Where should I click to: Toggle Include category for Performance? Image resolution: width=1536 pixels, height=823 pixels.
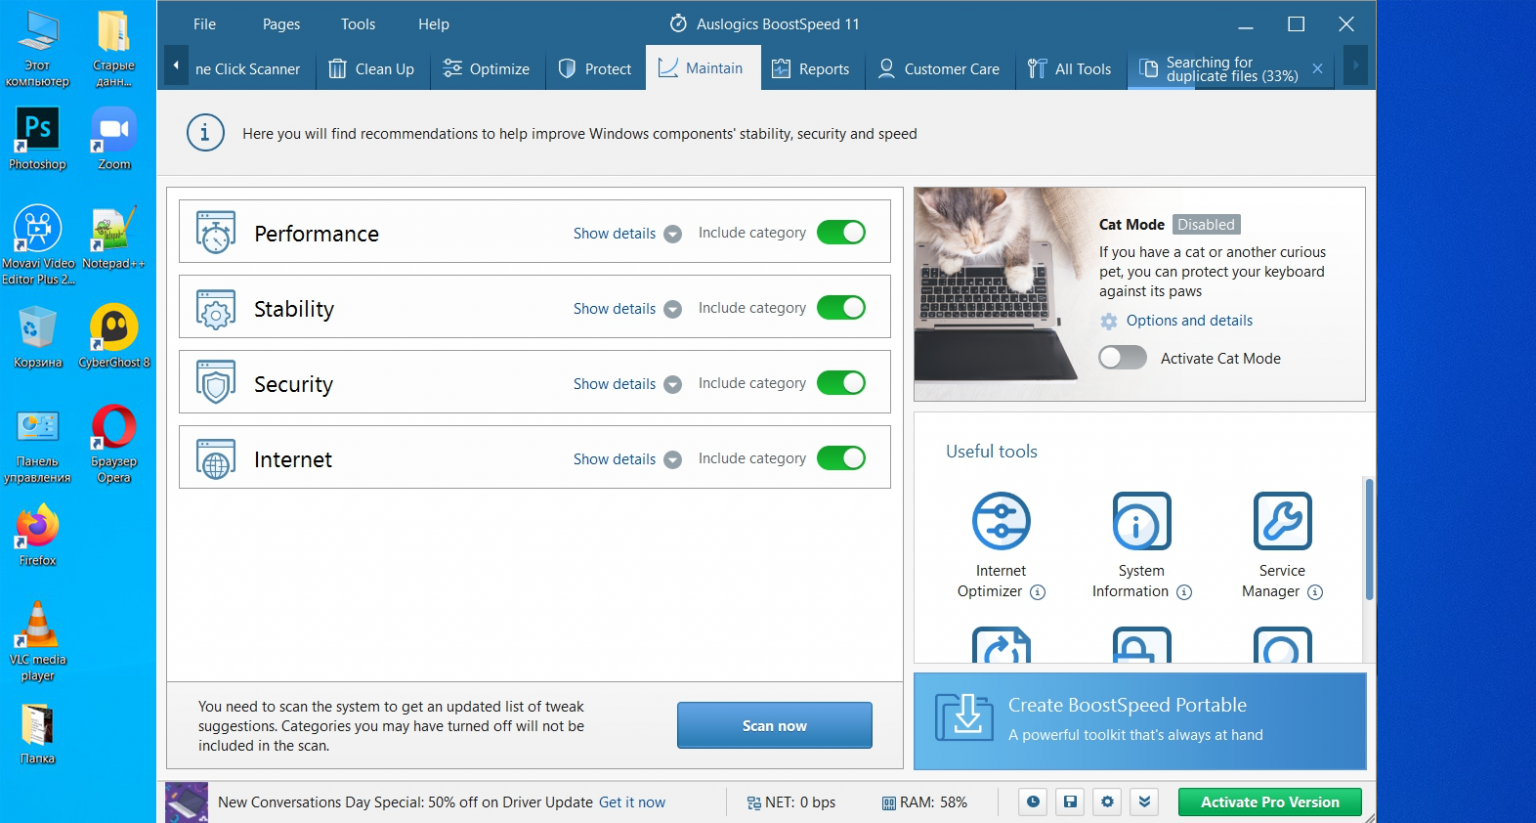[x=841, y=232]
